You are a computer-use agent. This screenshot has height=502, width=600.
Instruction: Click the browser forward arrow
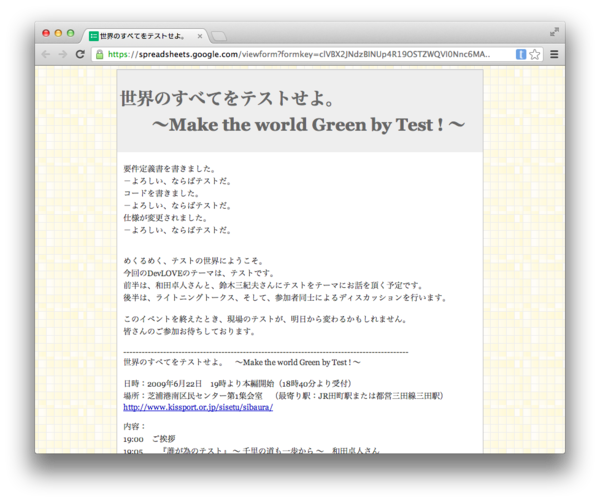(63, 54)
